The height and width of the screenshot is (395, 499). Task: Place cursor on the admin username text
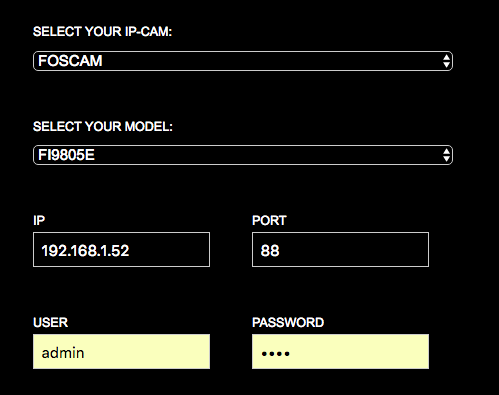(x=63, y=353)
